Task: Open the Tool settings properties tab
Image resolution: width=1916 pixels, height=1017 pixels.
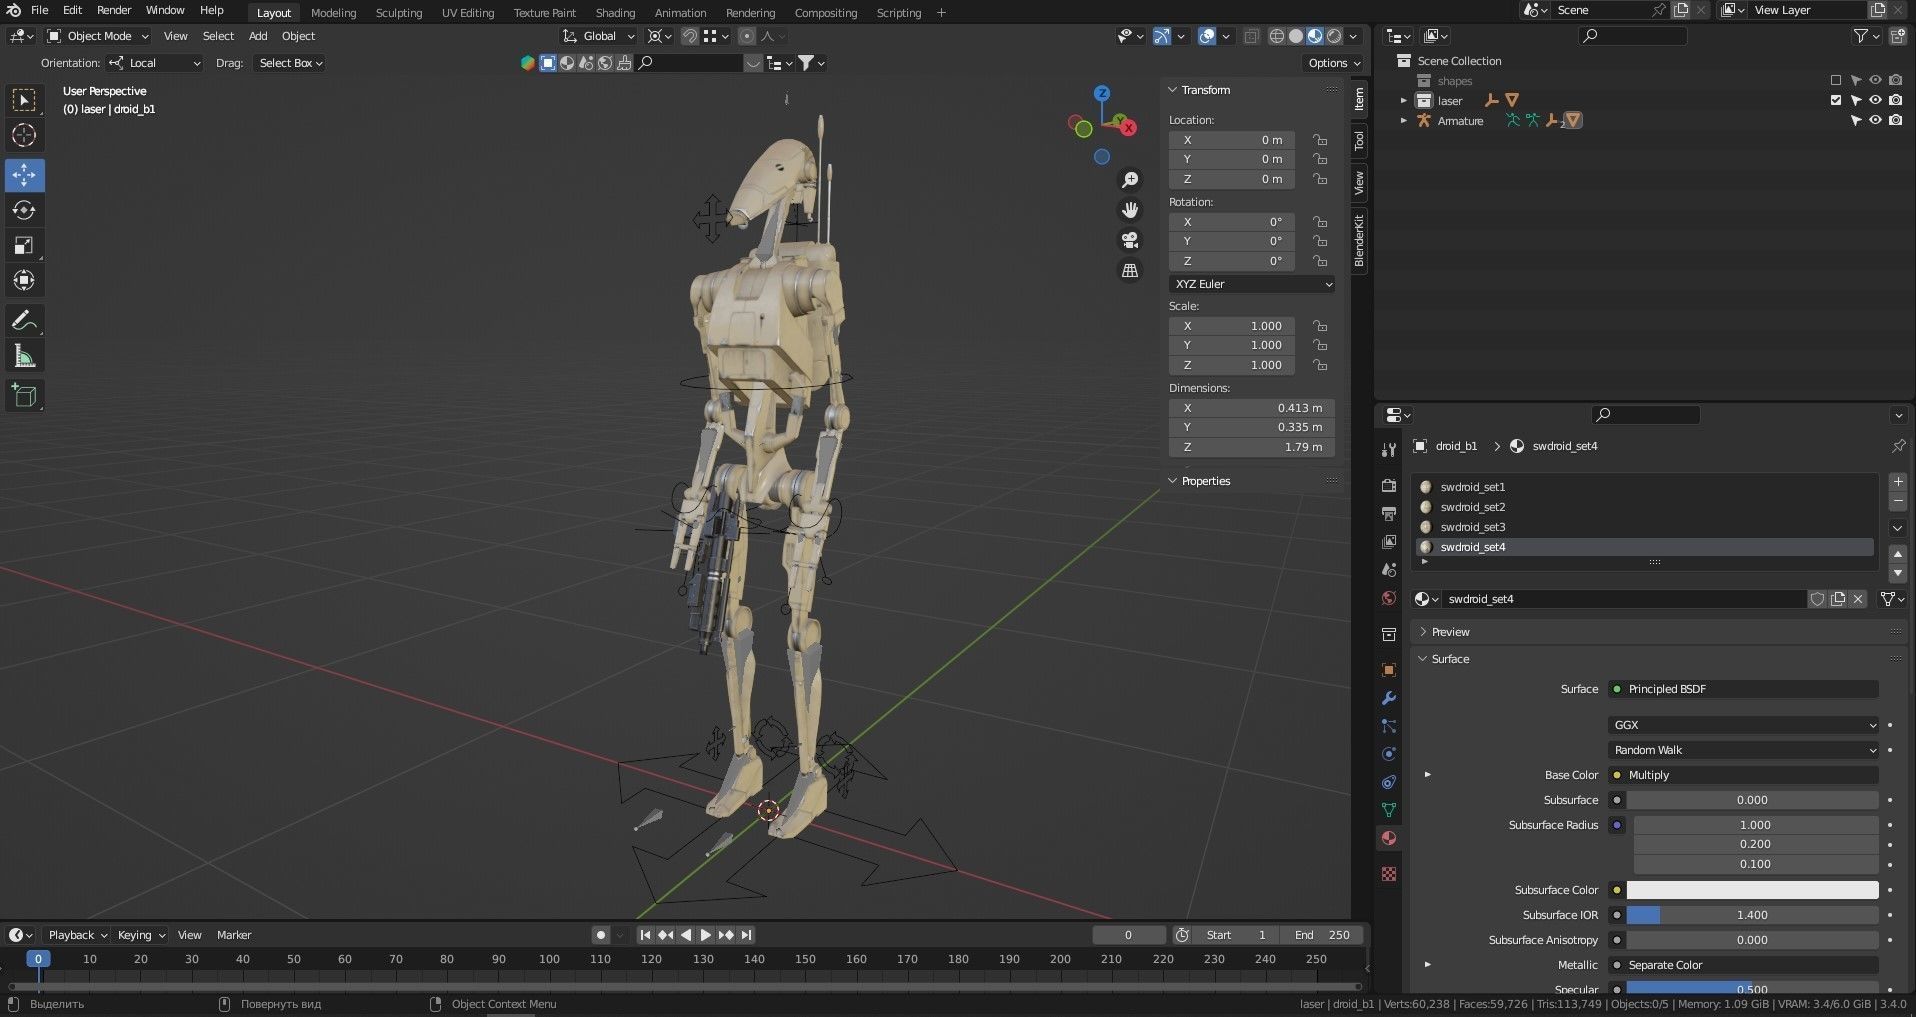Action: (1389, 450)
